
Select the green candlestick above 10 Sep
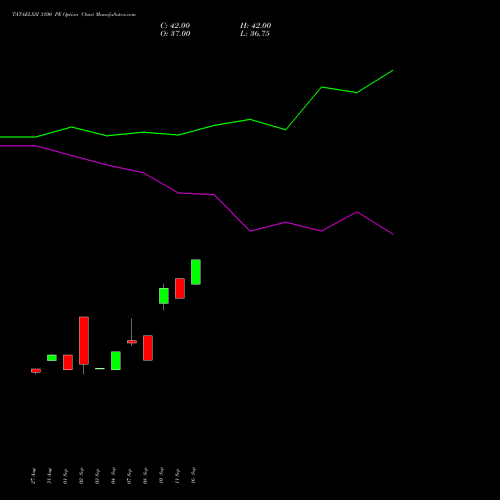[x=164, y=296]
